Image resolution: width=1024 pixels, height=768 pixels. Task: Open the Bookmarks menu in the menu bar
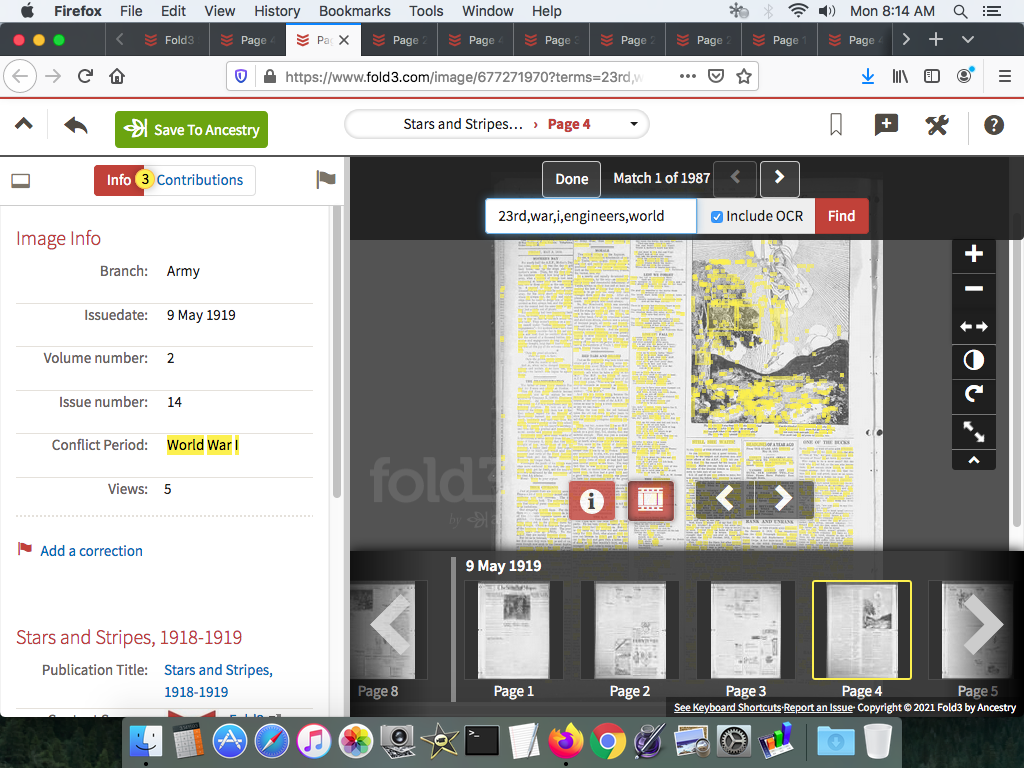[354, 11]
